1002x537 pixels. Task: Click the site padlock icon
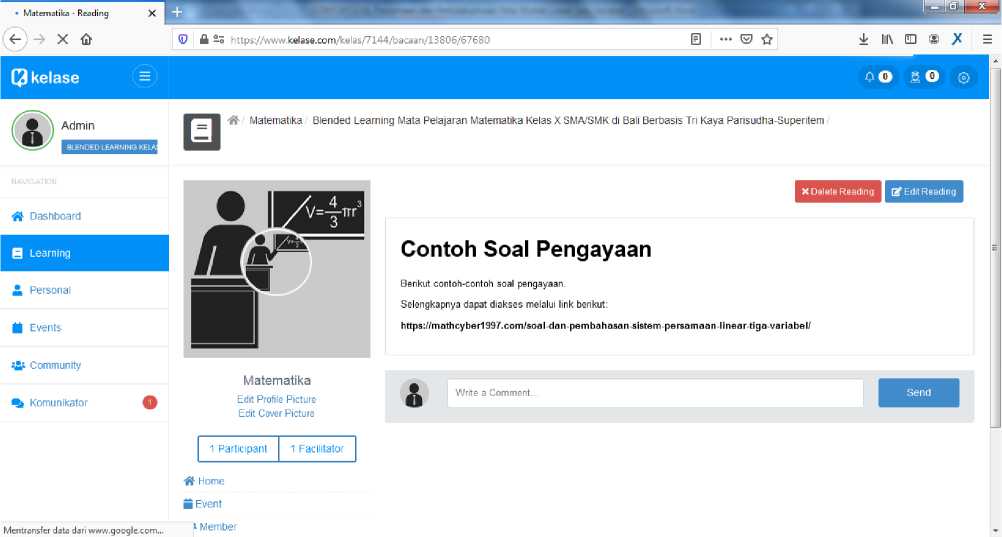[x=204, y=40]
